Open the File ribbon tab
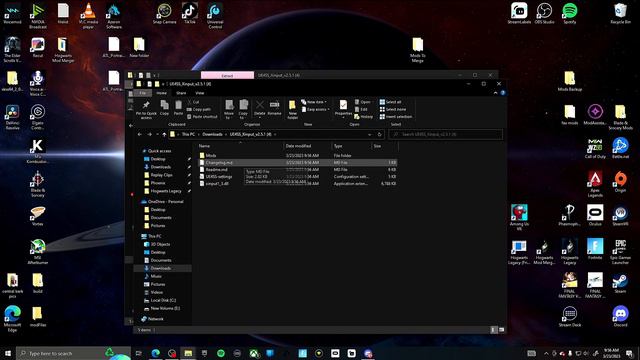Screen dimensions: 640x360 (x=142, y=93)
